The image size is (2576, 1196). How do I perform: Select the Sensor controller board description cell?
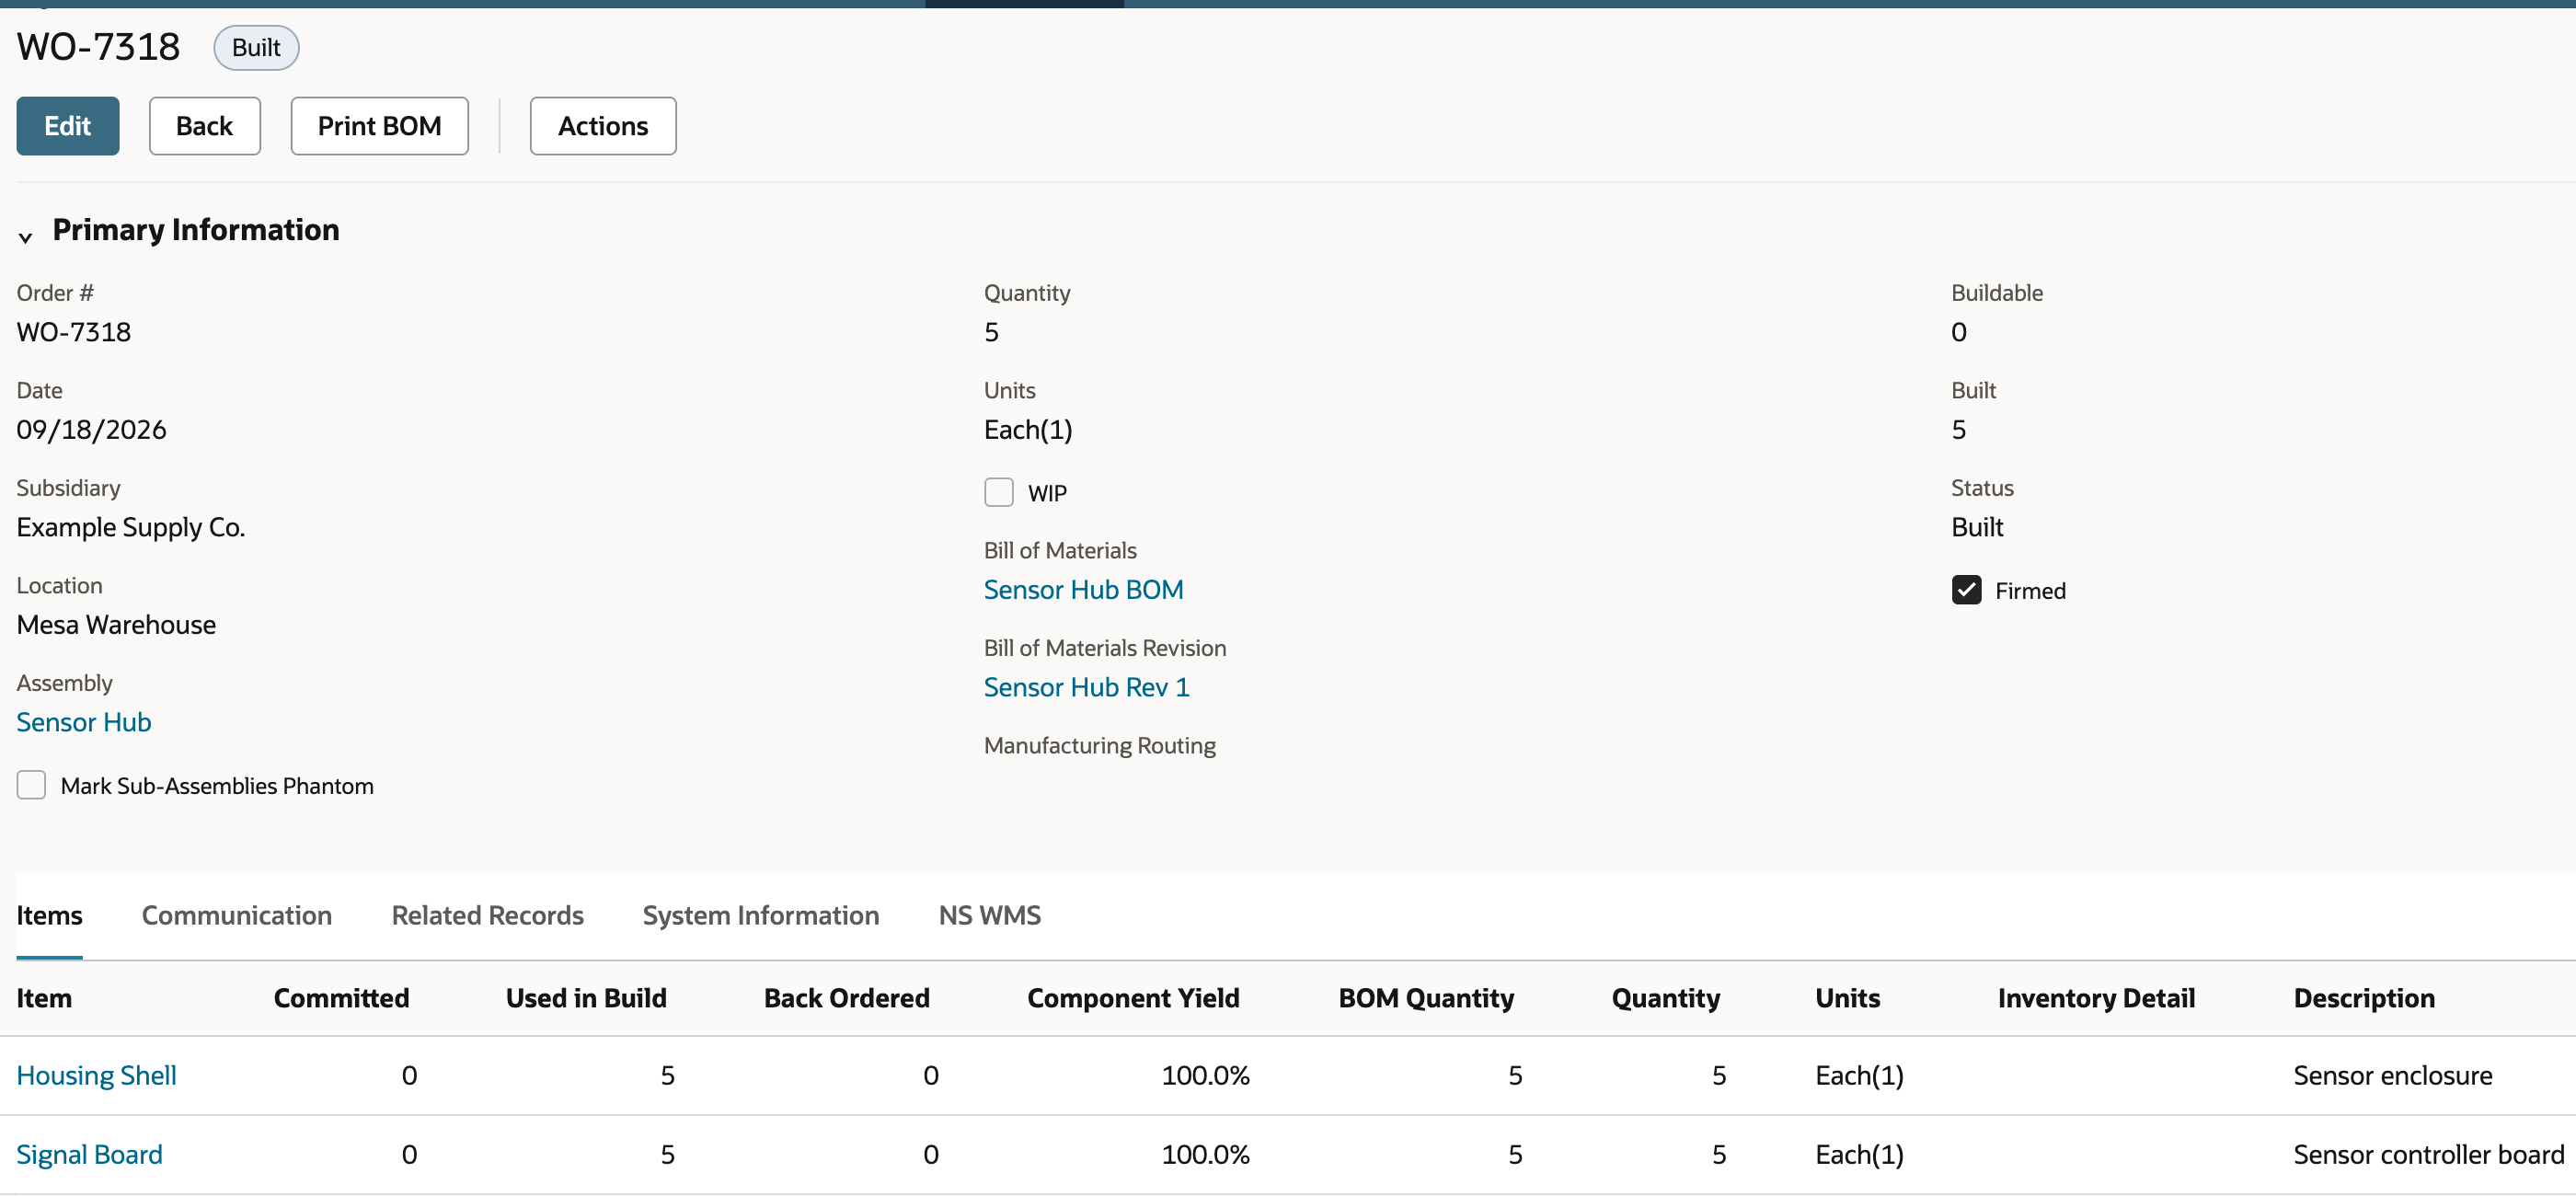[2429, 1154]
